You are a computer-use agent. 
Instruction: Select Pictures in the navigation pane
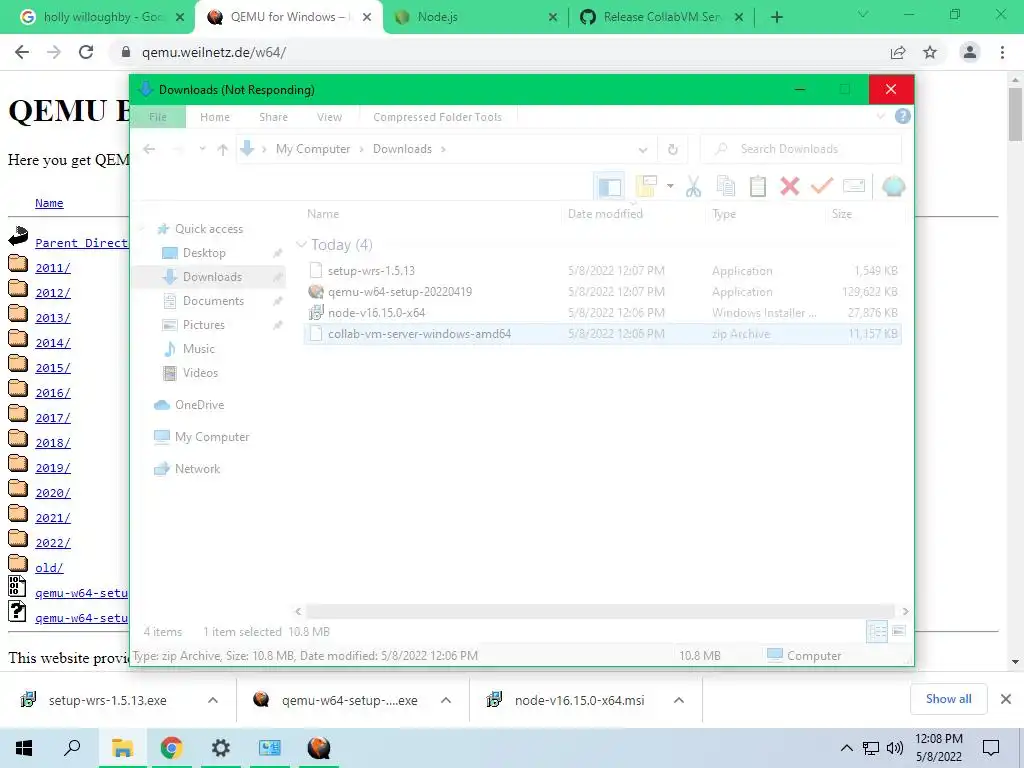[203, 325]
